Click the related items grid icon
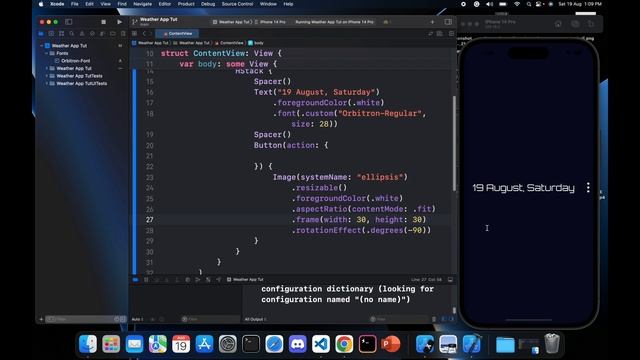The height and width of the screenshot is (360, 640). (x=135, y=33)
